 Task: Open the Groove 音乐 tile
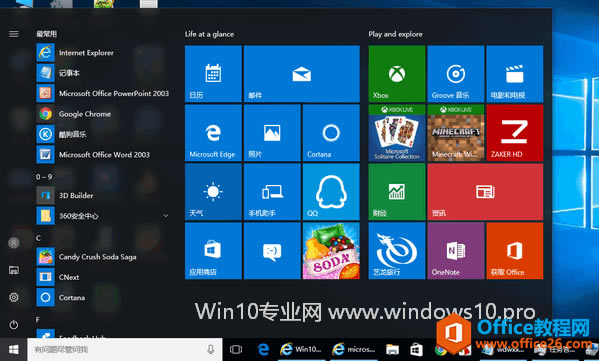point(456,74)
